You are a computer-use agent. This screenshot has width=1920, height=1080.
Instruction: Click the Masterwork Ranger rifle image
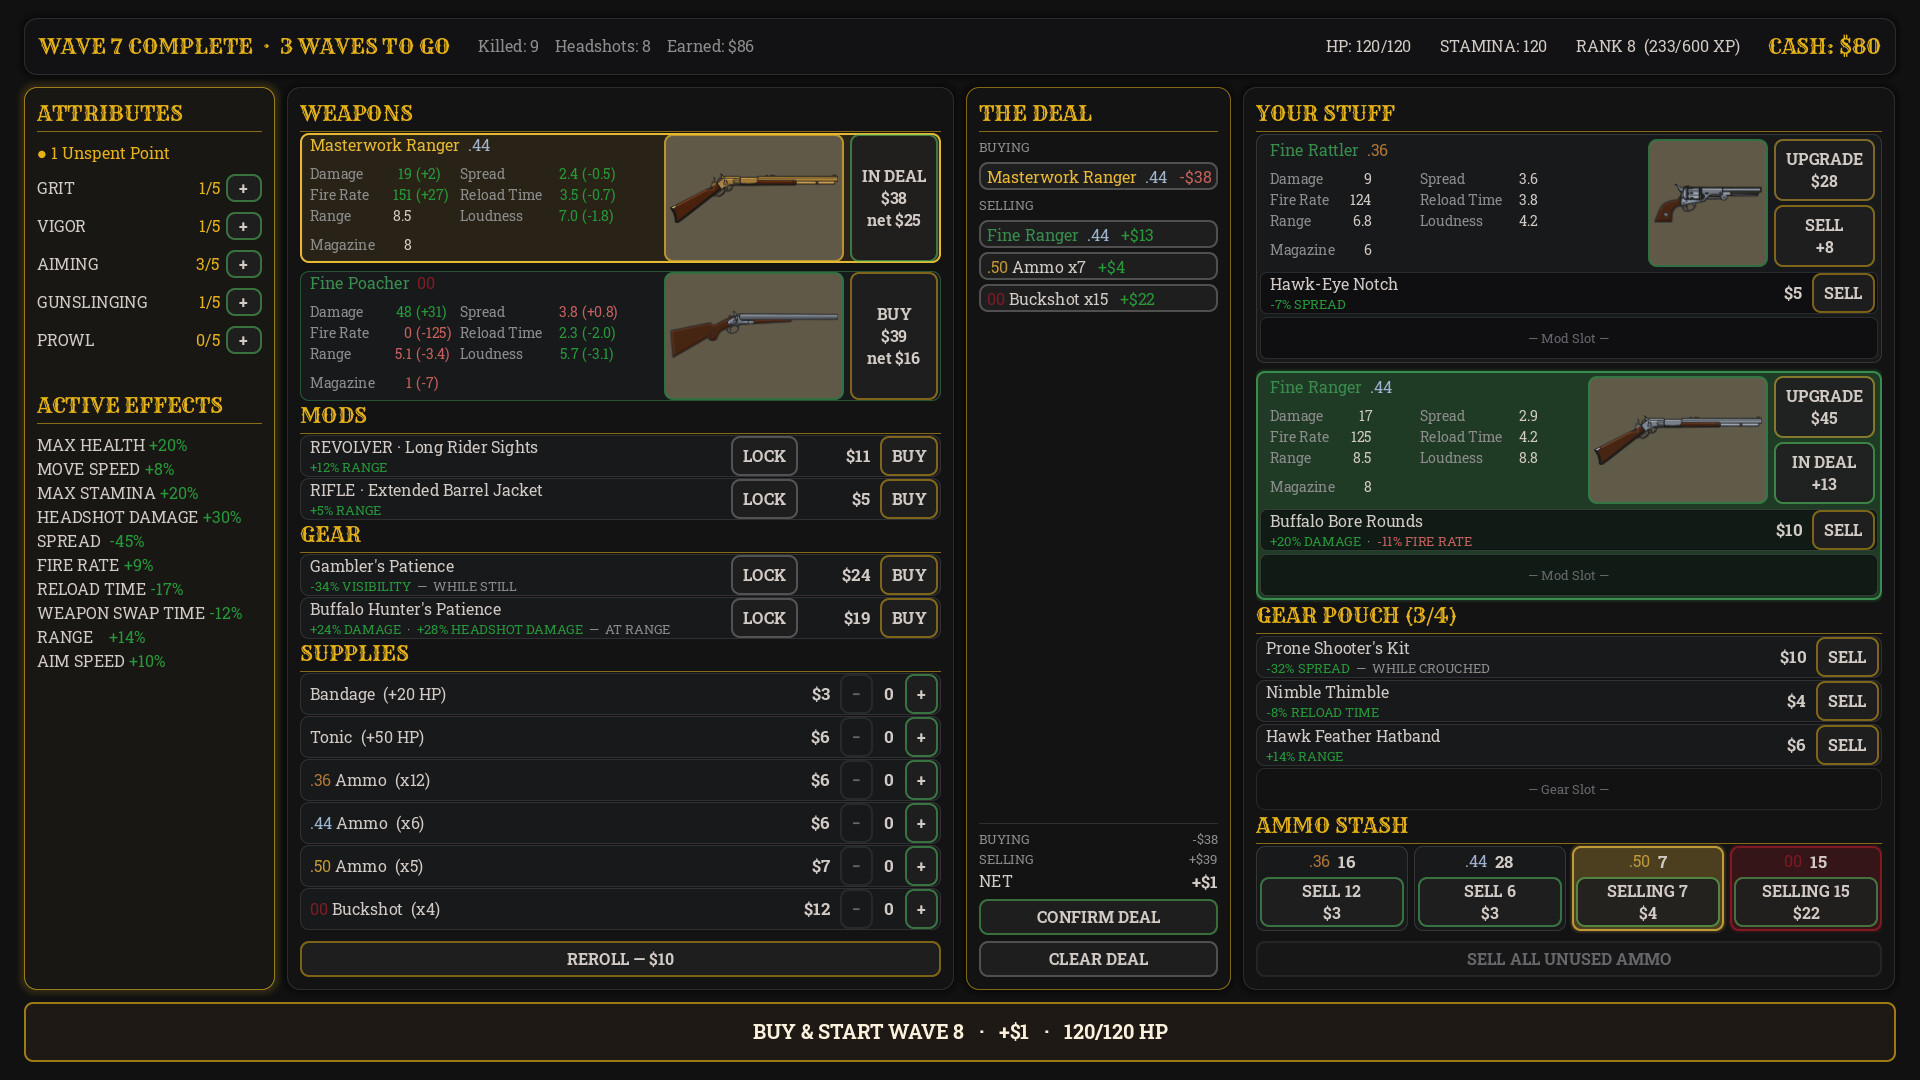(754, 198)
